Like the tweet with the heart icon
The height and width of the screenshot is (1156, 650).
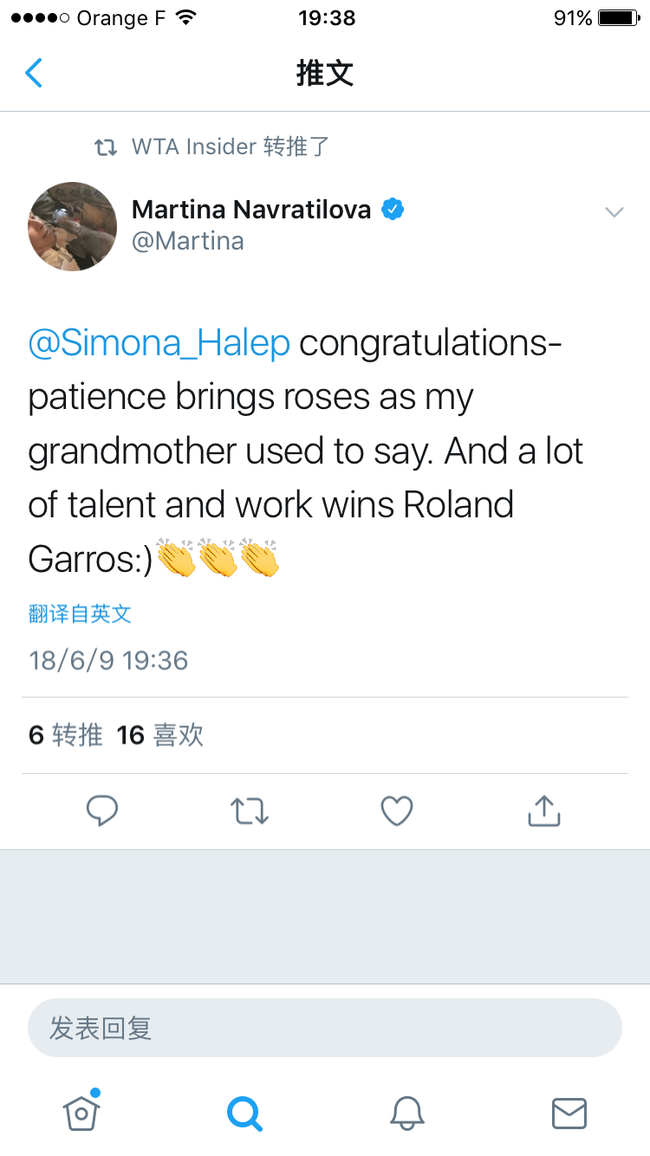[396, 811]
